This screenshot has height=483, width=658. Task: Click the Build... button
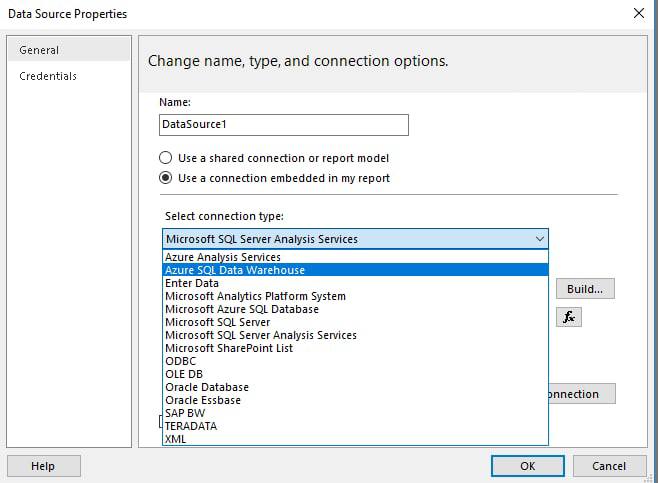tap(585, 289)
